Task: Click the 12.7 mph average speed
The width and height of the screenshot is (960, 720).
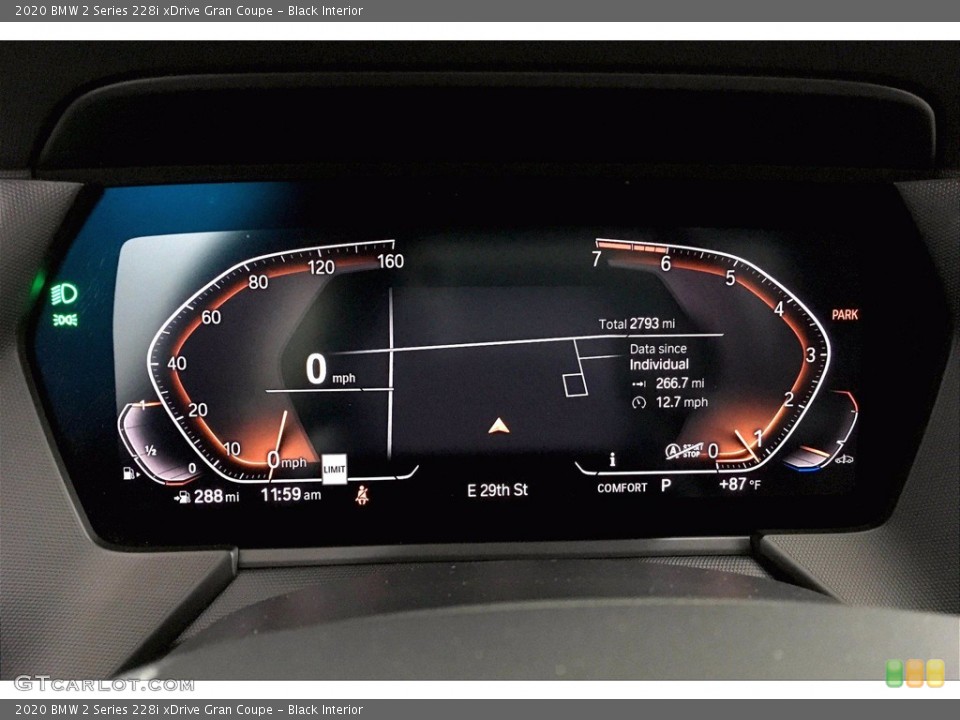Action: point(681,402)
